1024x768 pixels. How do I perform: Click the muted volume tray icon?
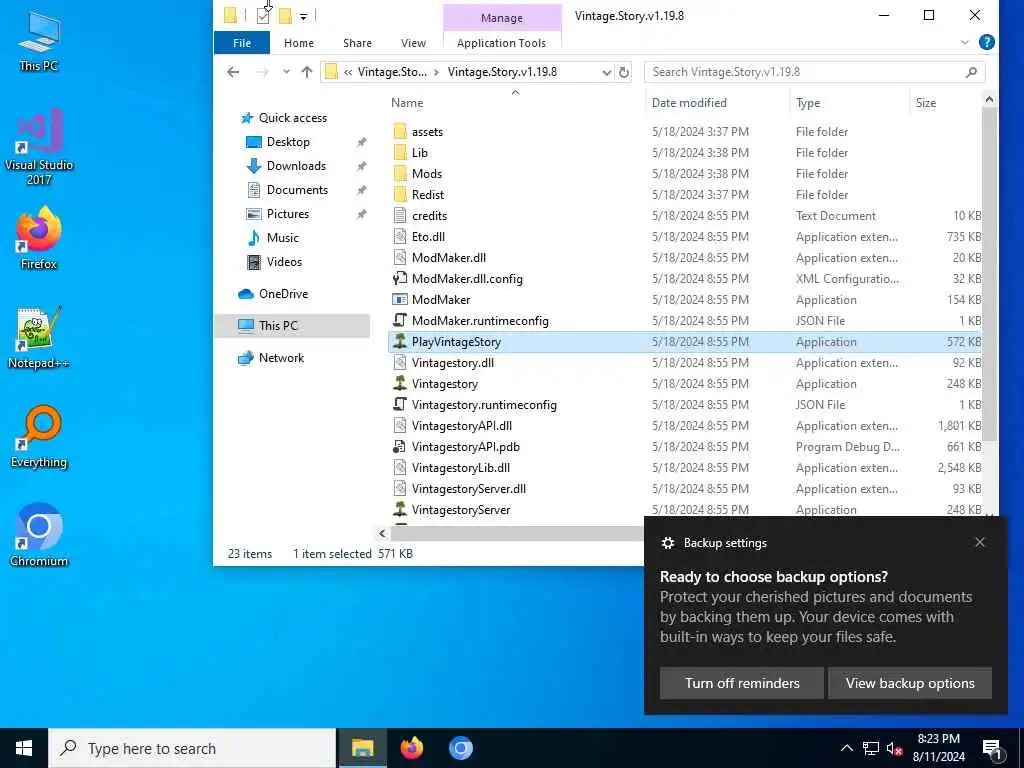895,748
